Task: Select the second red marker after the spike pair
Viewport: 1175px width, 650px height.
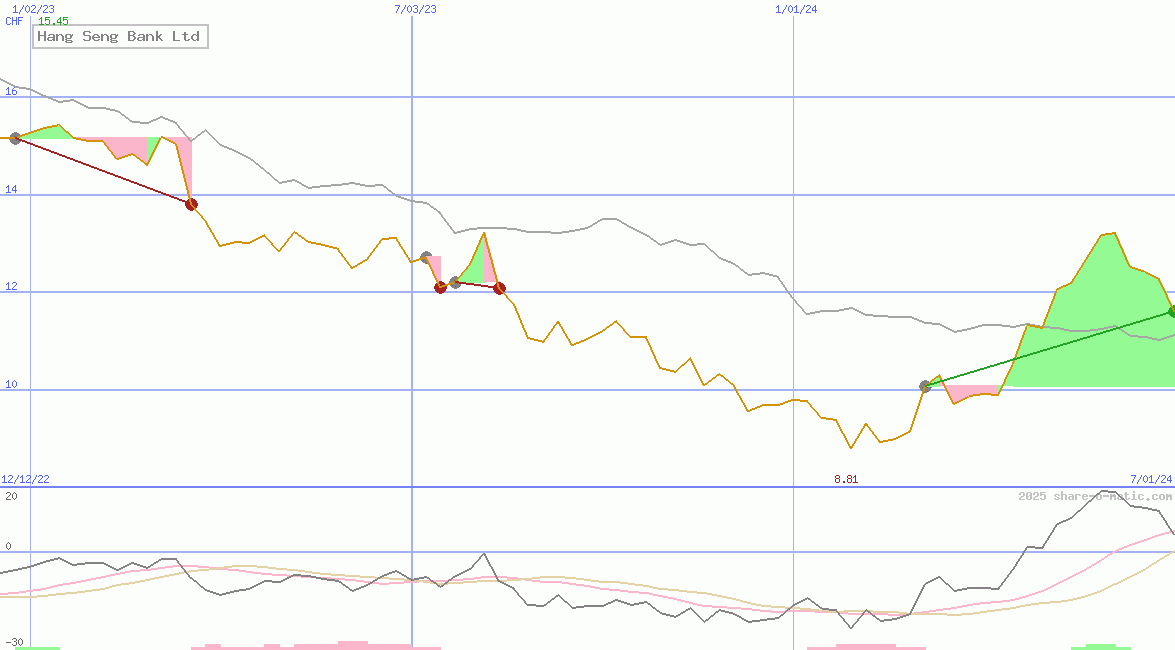Action: (500, 287)
